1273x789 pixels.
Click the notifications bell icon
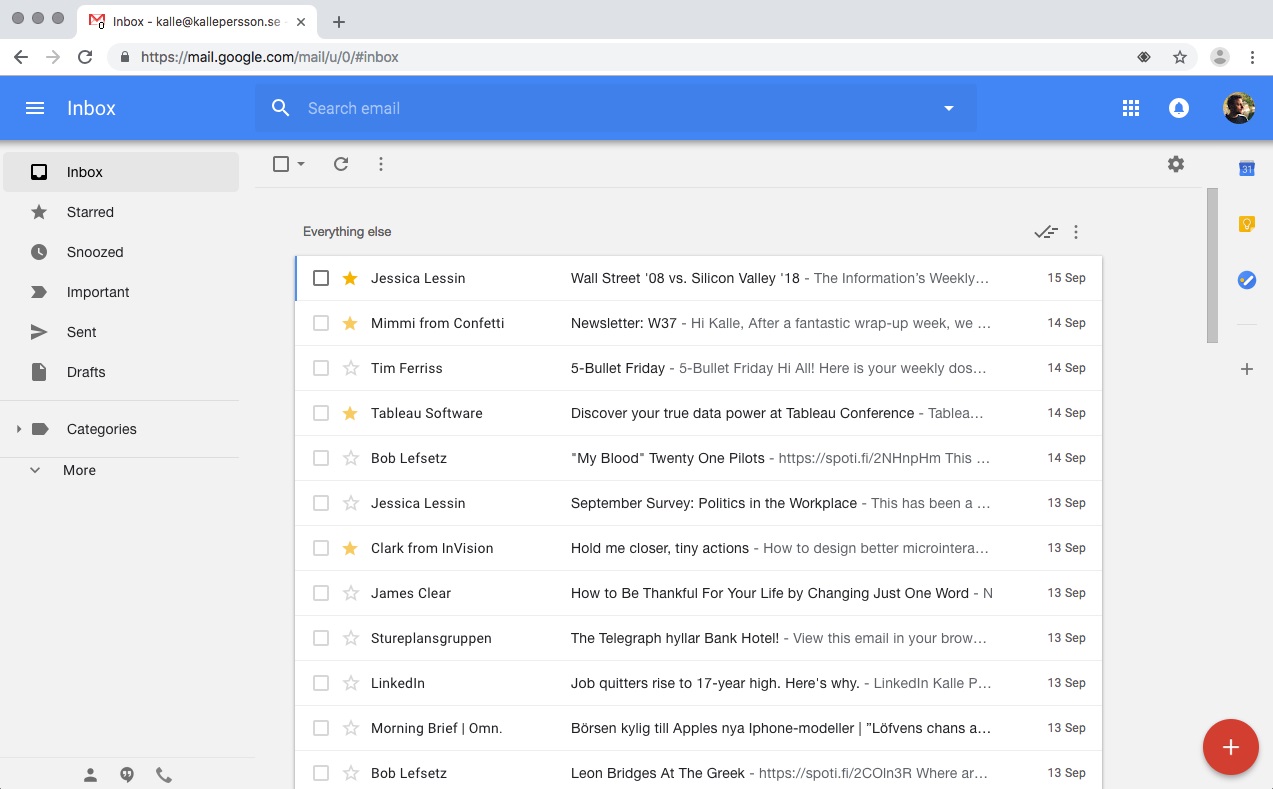pos(1179,108)
